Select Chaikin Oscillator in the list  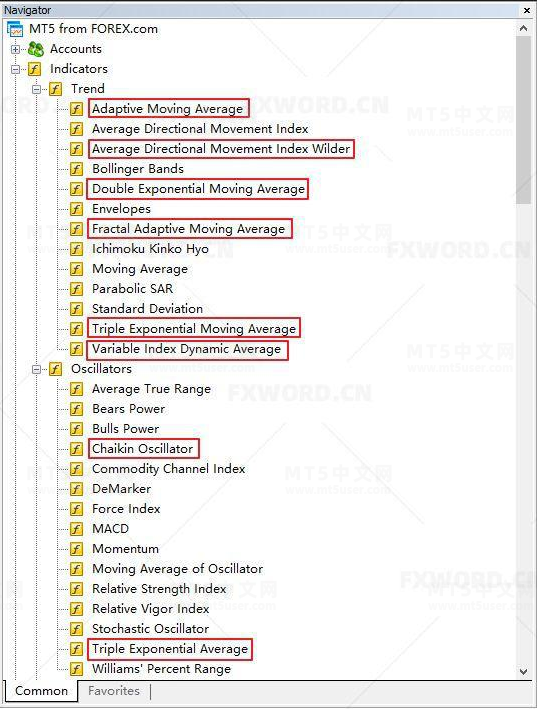point(143,449)
